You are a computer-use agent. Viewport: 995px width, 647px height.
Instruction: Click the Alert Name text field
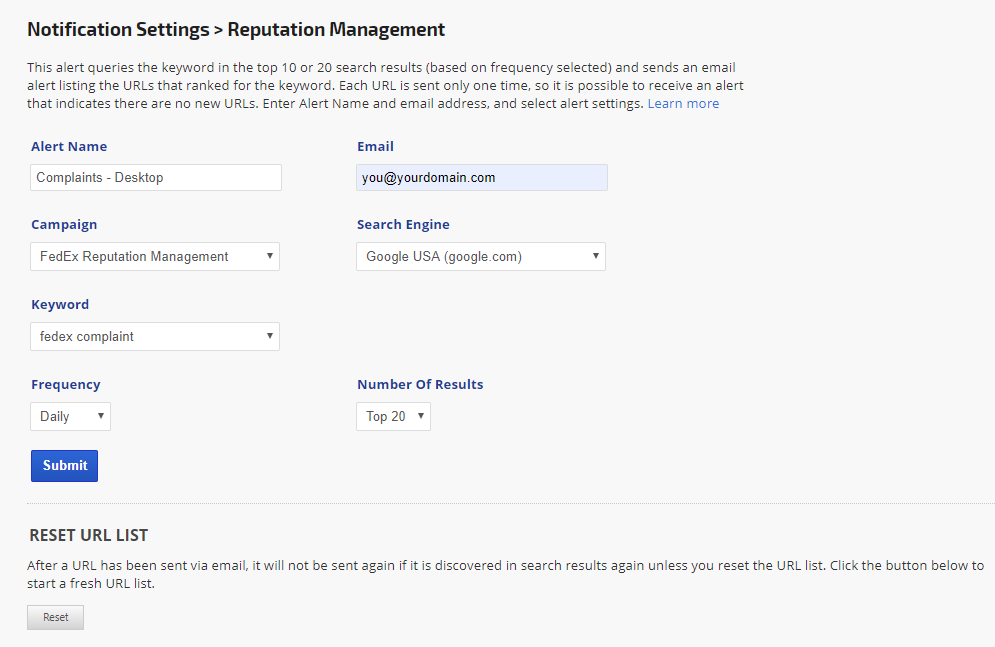[x=156, y=177]
